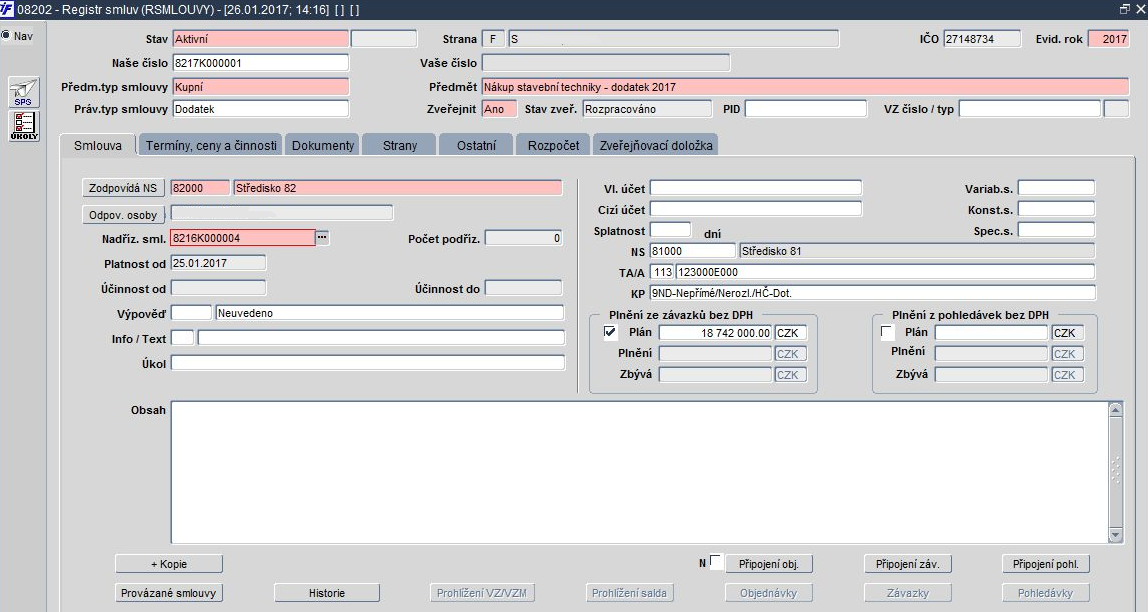Viewport: 1148px width, 612px height.
Task: Click the Výpověď field showing Neuvedeno
Action: point(390,313)
